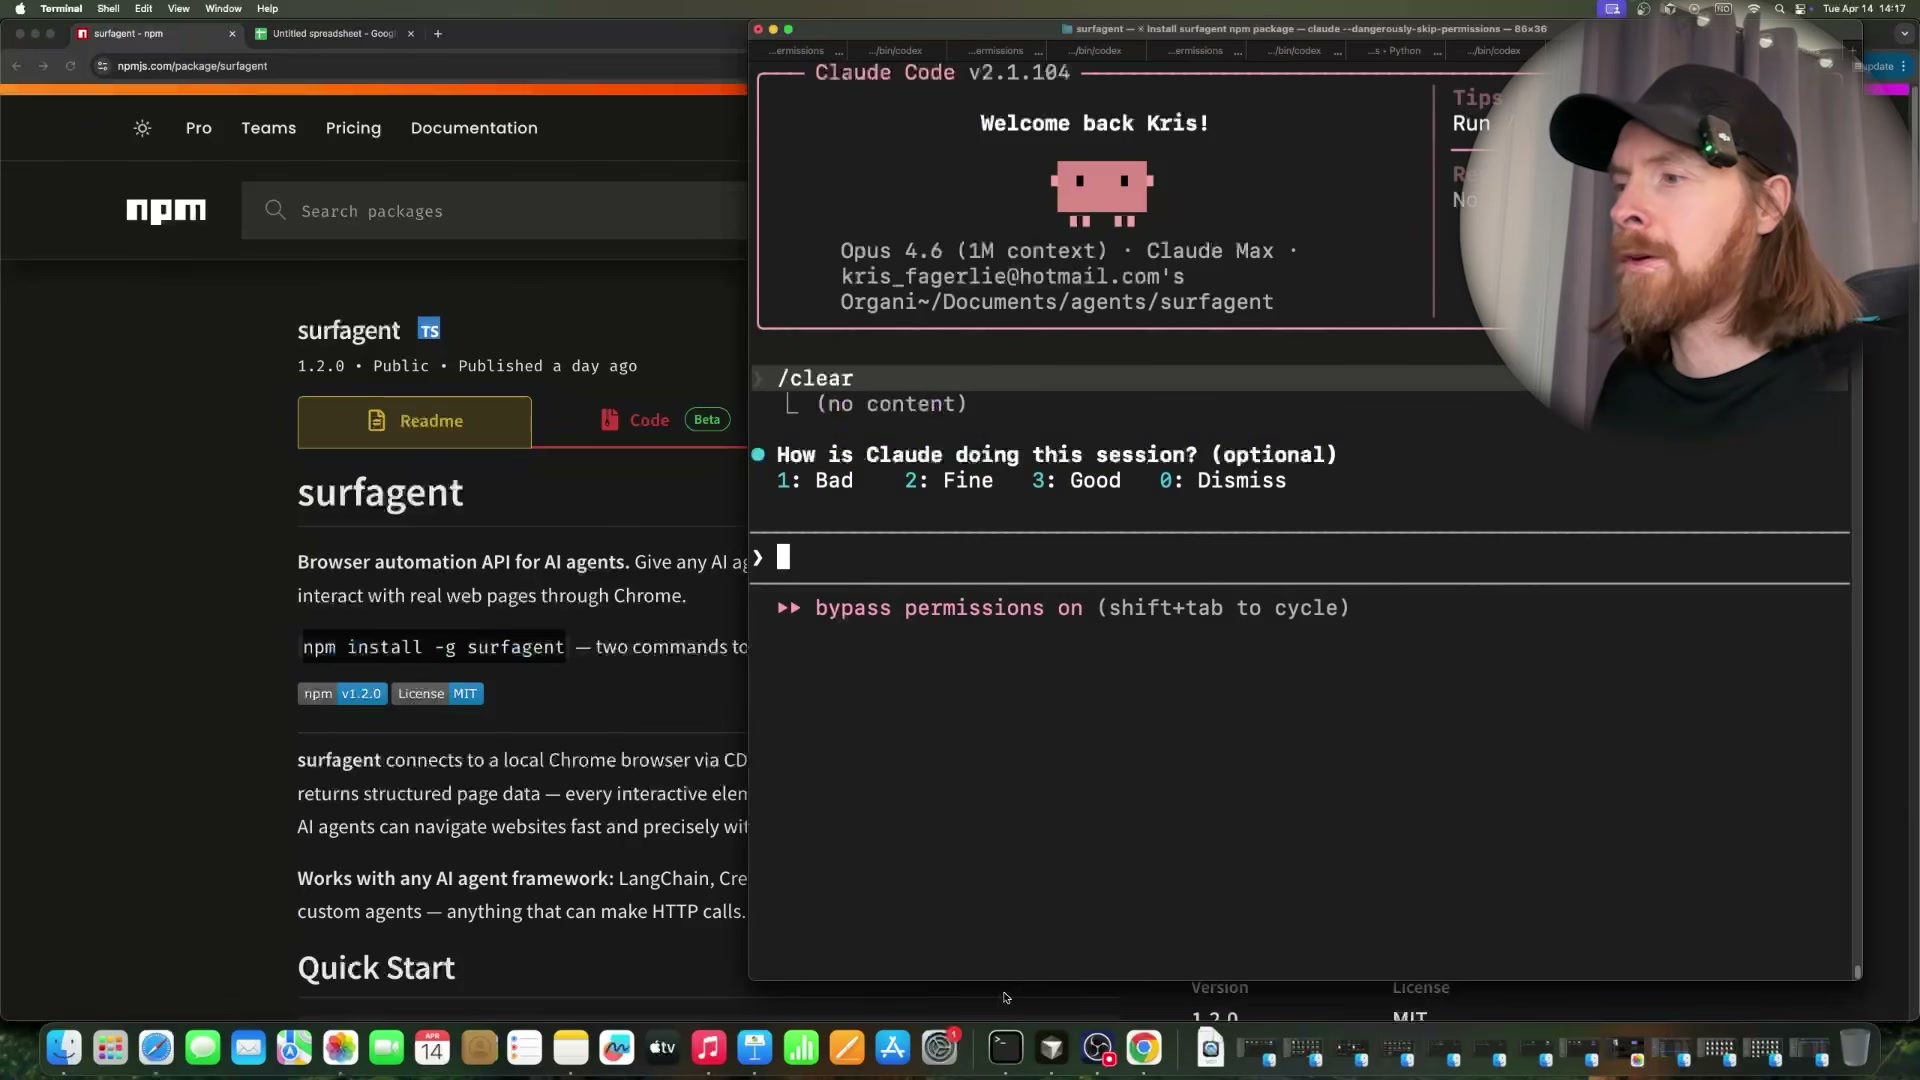
Task: Click the npm logo
Action: pyautogui.click(x=166, y=210)
